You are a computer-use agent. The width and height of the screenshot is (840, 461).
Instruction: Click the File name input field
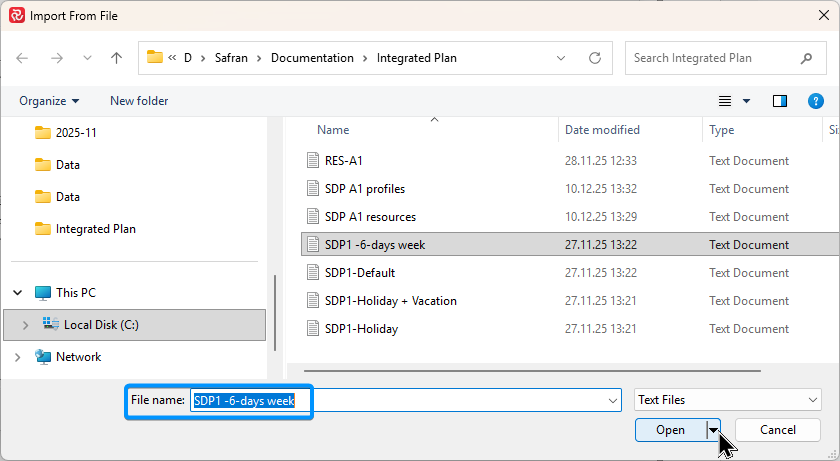tap(406, 400)
